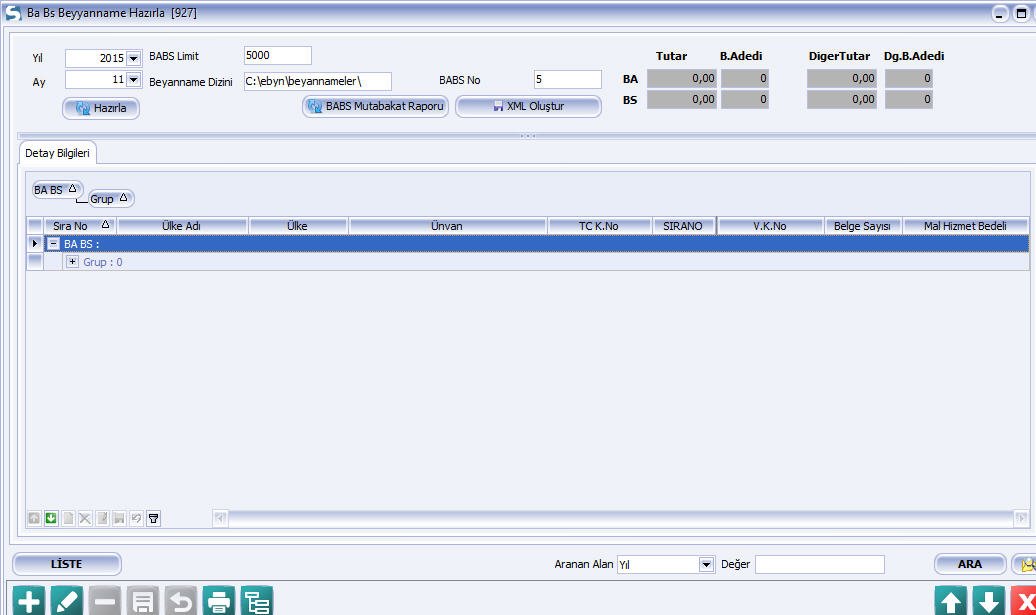Click the horizontal scrollbar under the grid
This screenshot has height=615, width=1036.
(620, 518)
